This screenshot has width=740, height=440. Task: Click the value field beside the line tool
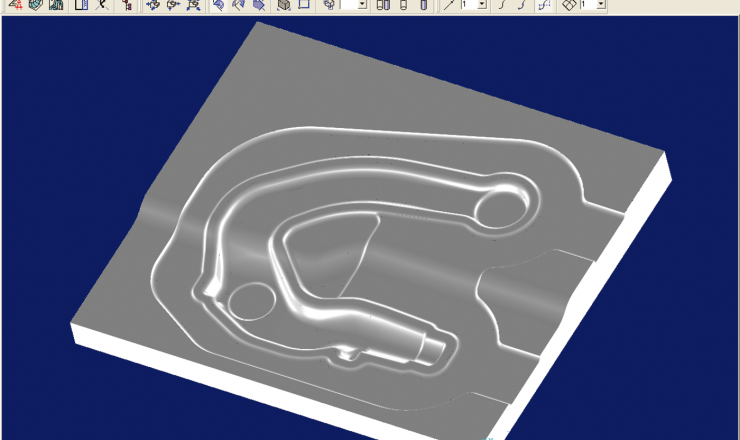(467, 5)
